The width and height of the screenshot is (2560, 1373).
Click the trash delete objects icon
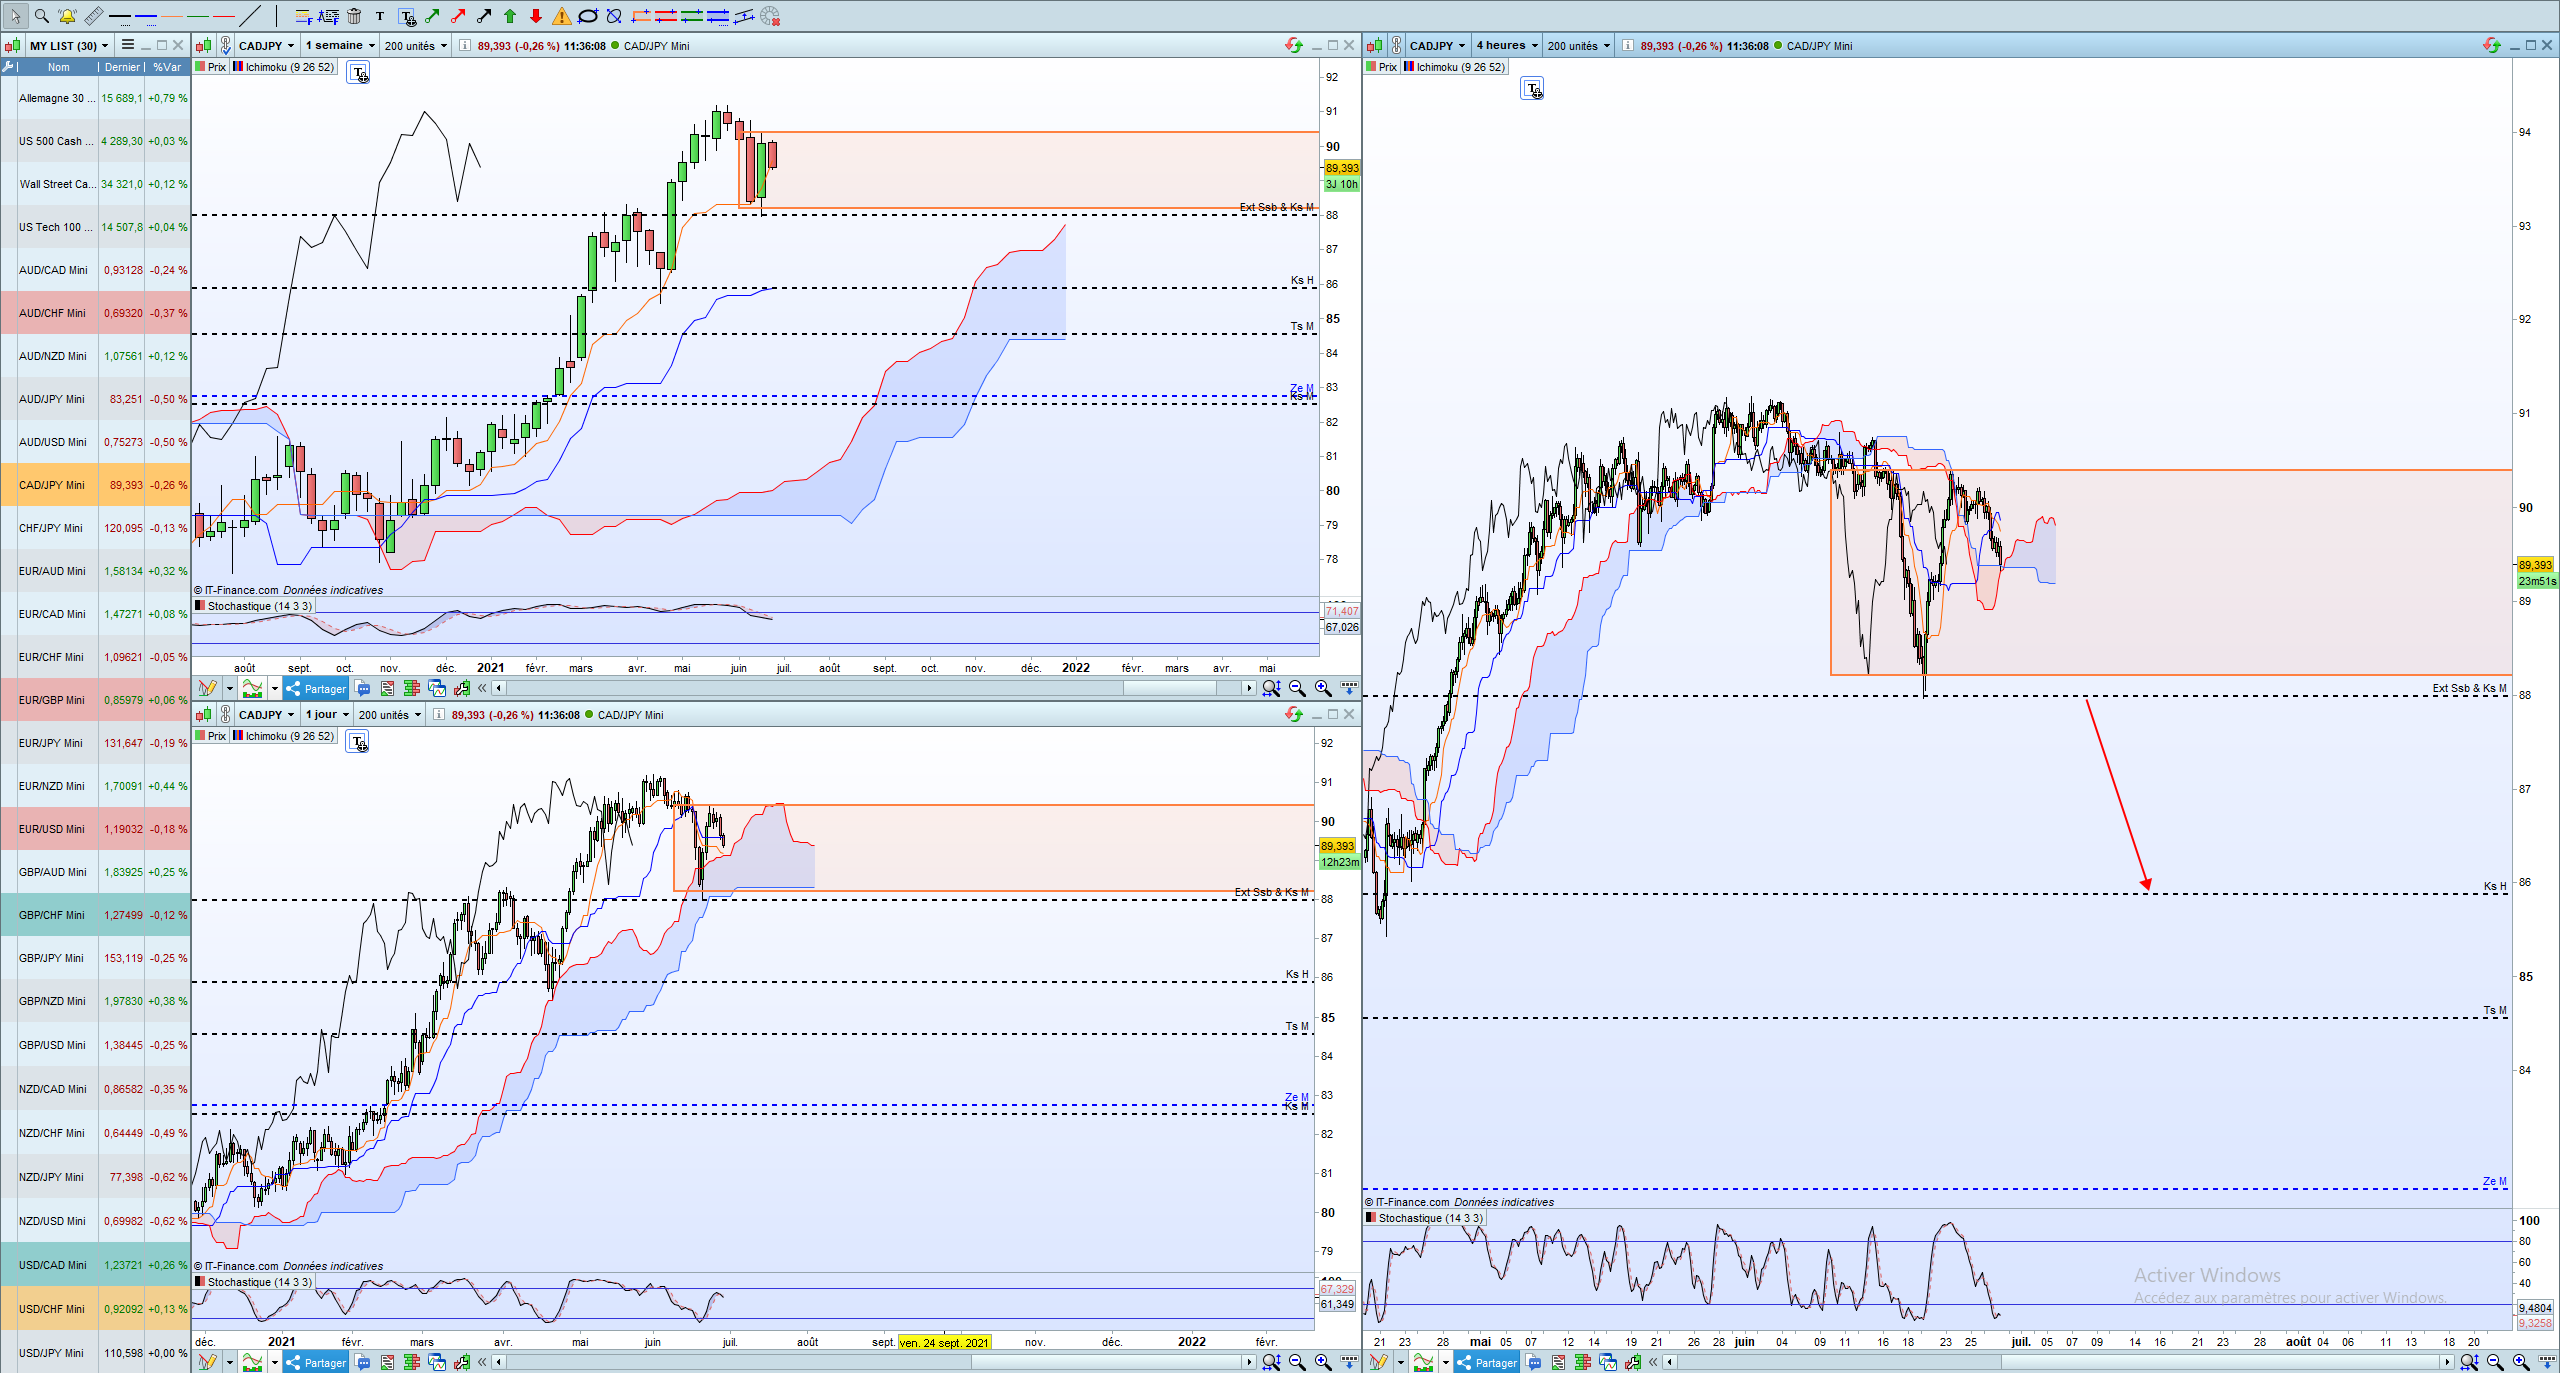click(x=354, y=16)
